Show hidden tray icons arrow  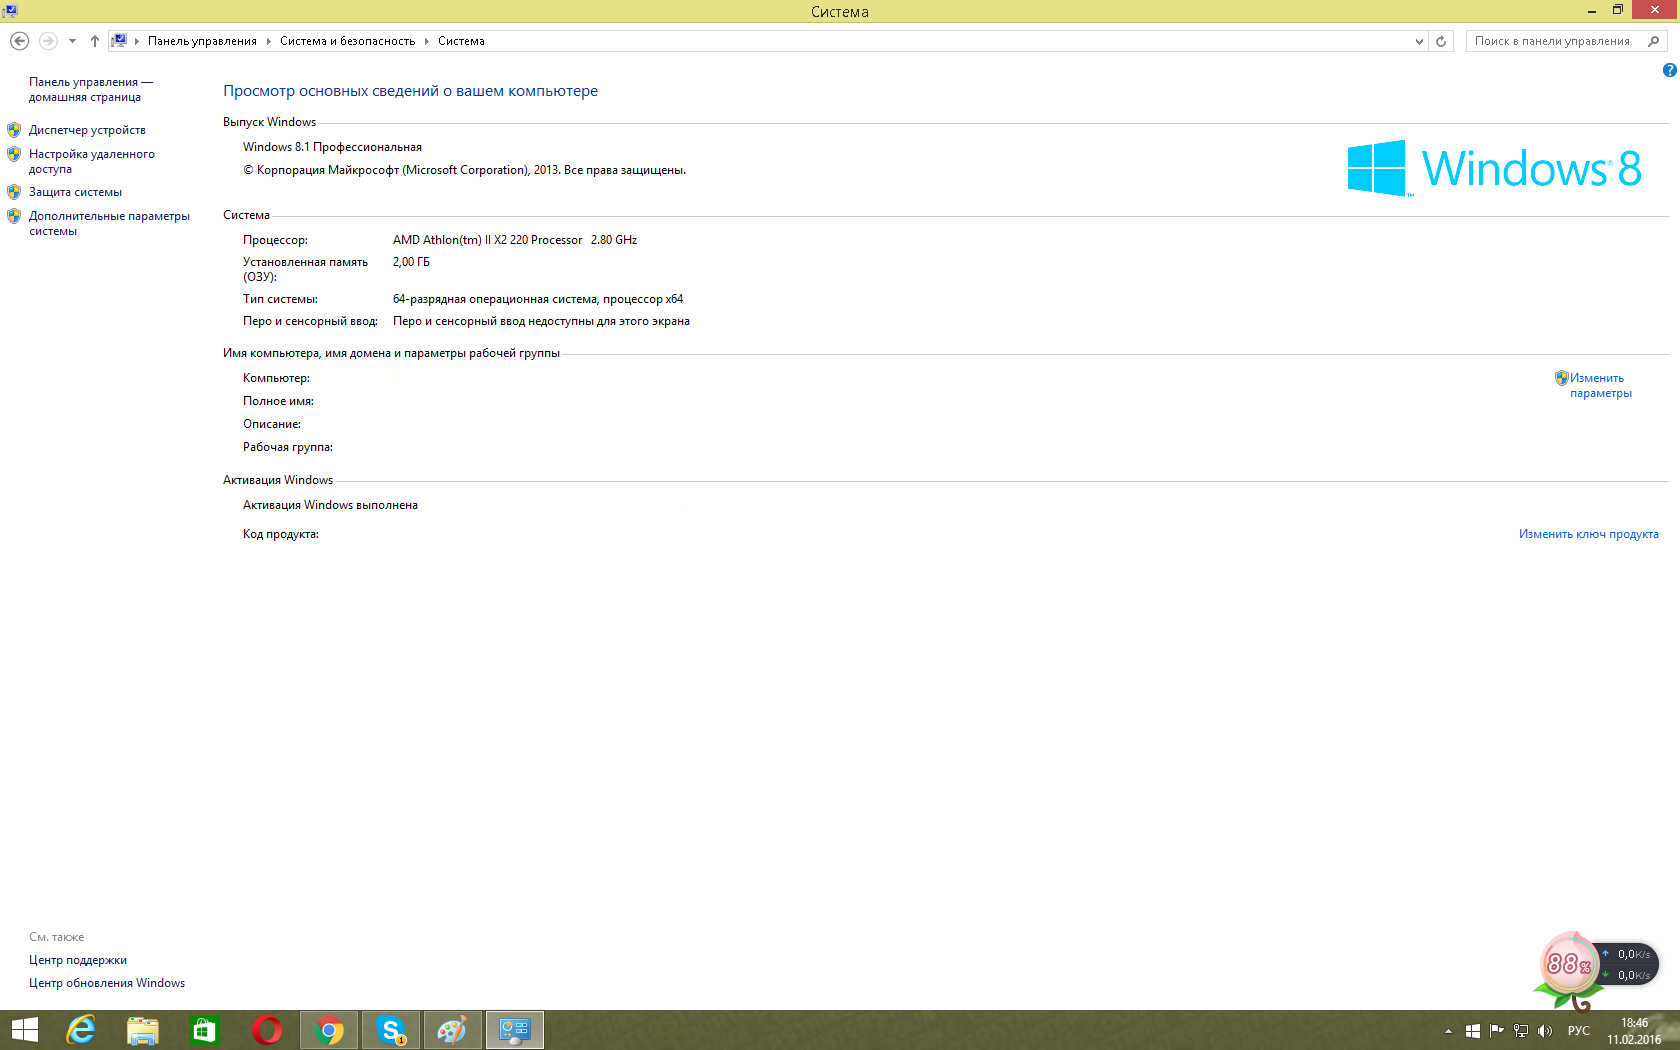click(x=1448, y=1031)
